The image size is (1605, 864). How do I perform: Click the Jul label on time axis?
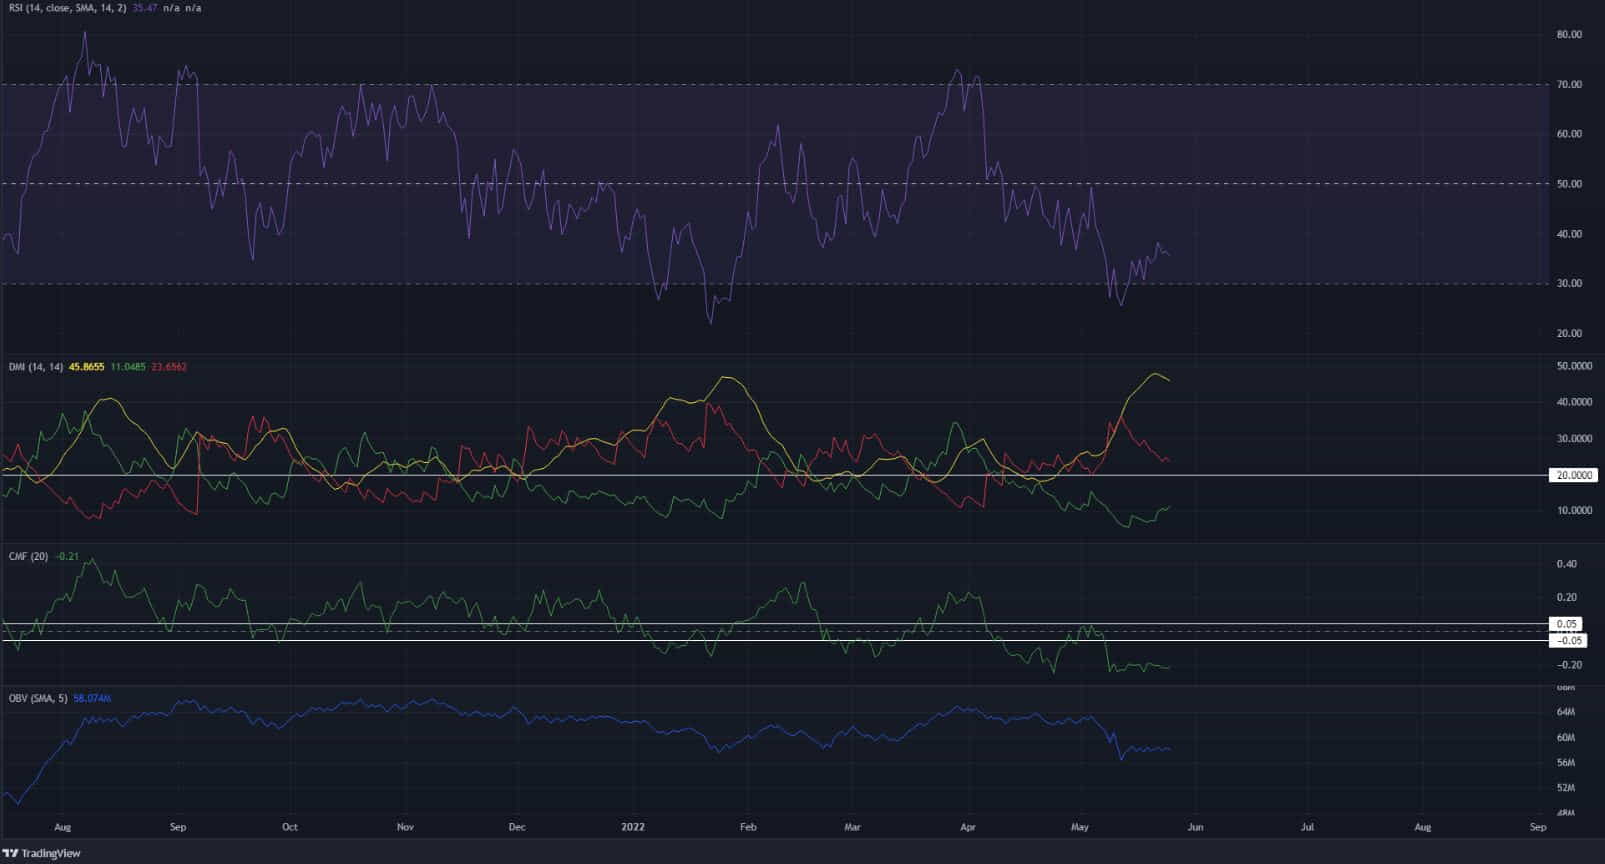1307,827
